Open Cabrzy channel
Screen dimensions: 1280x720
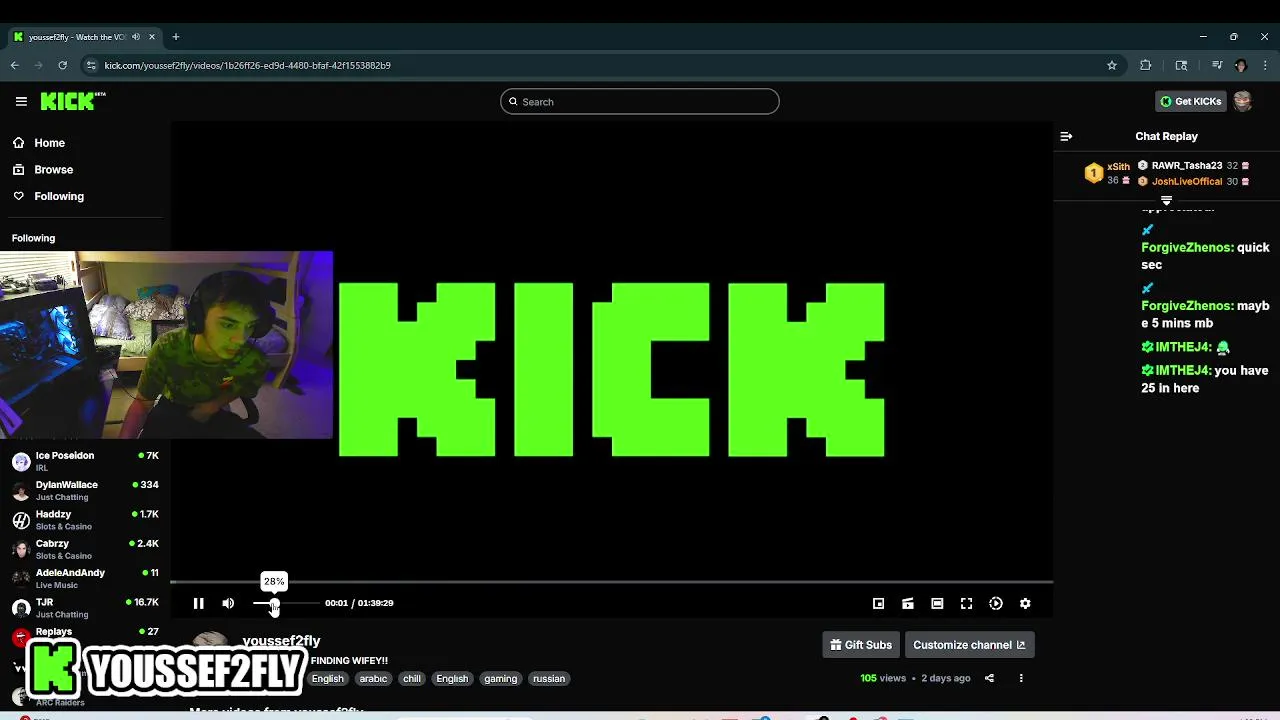(x=85, y=549)
